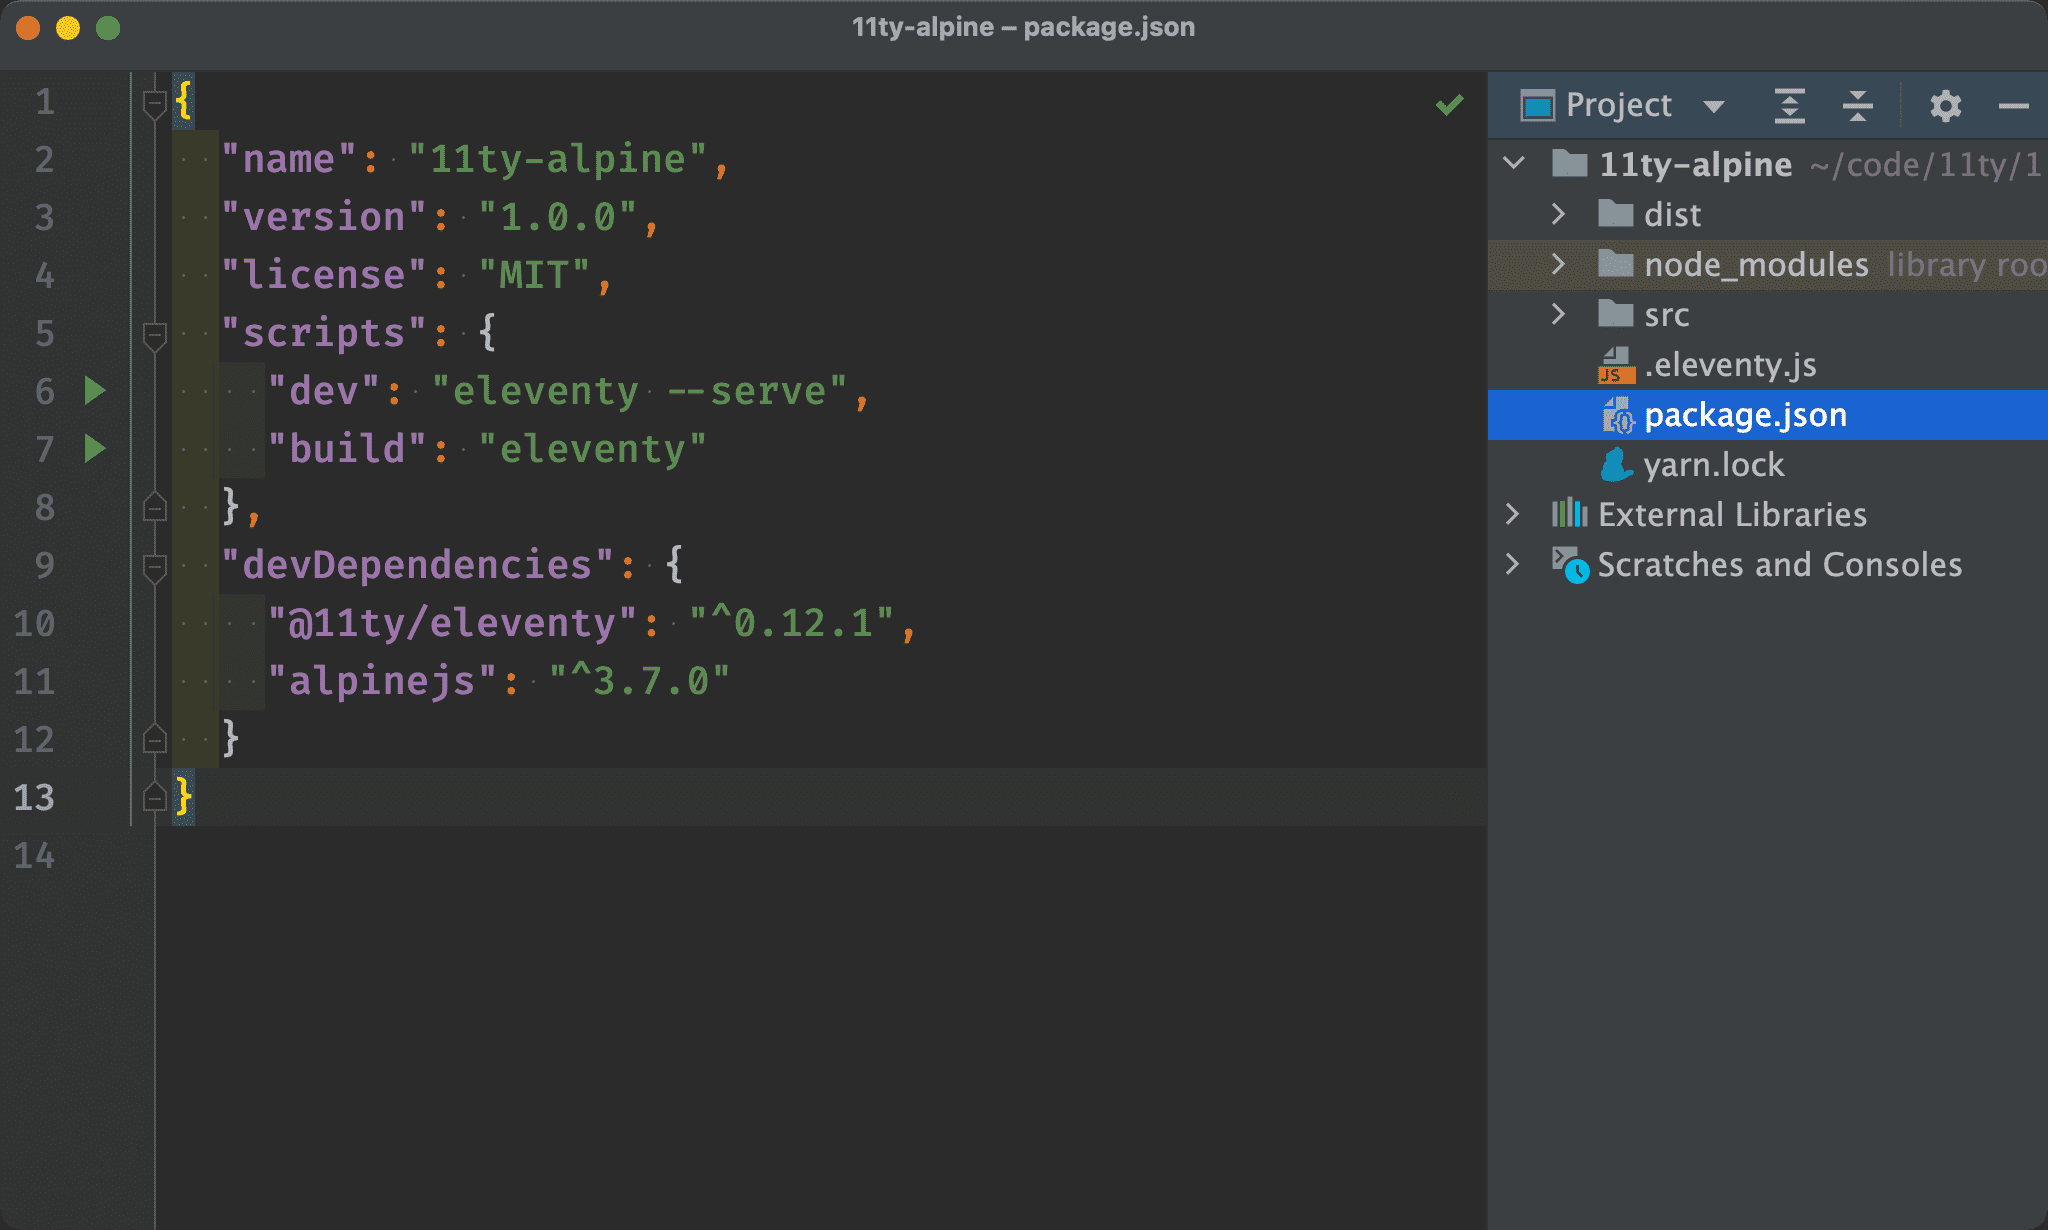Click the node_modules folder icon
This screenshot has width=2048, height=1230.
1615,263
